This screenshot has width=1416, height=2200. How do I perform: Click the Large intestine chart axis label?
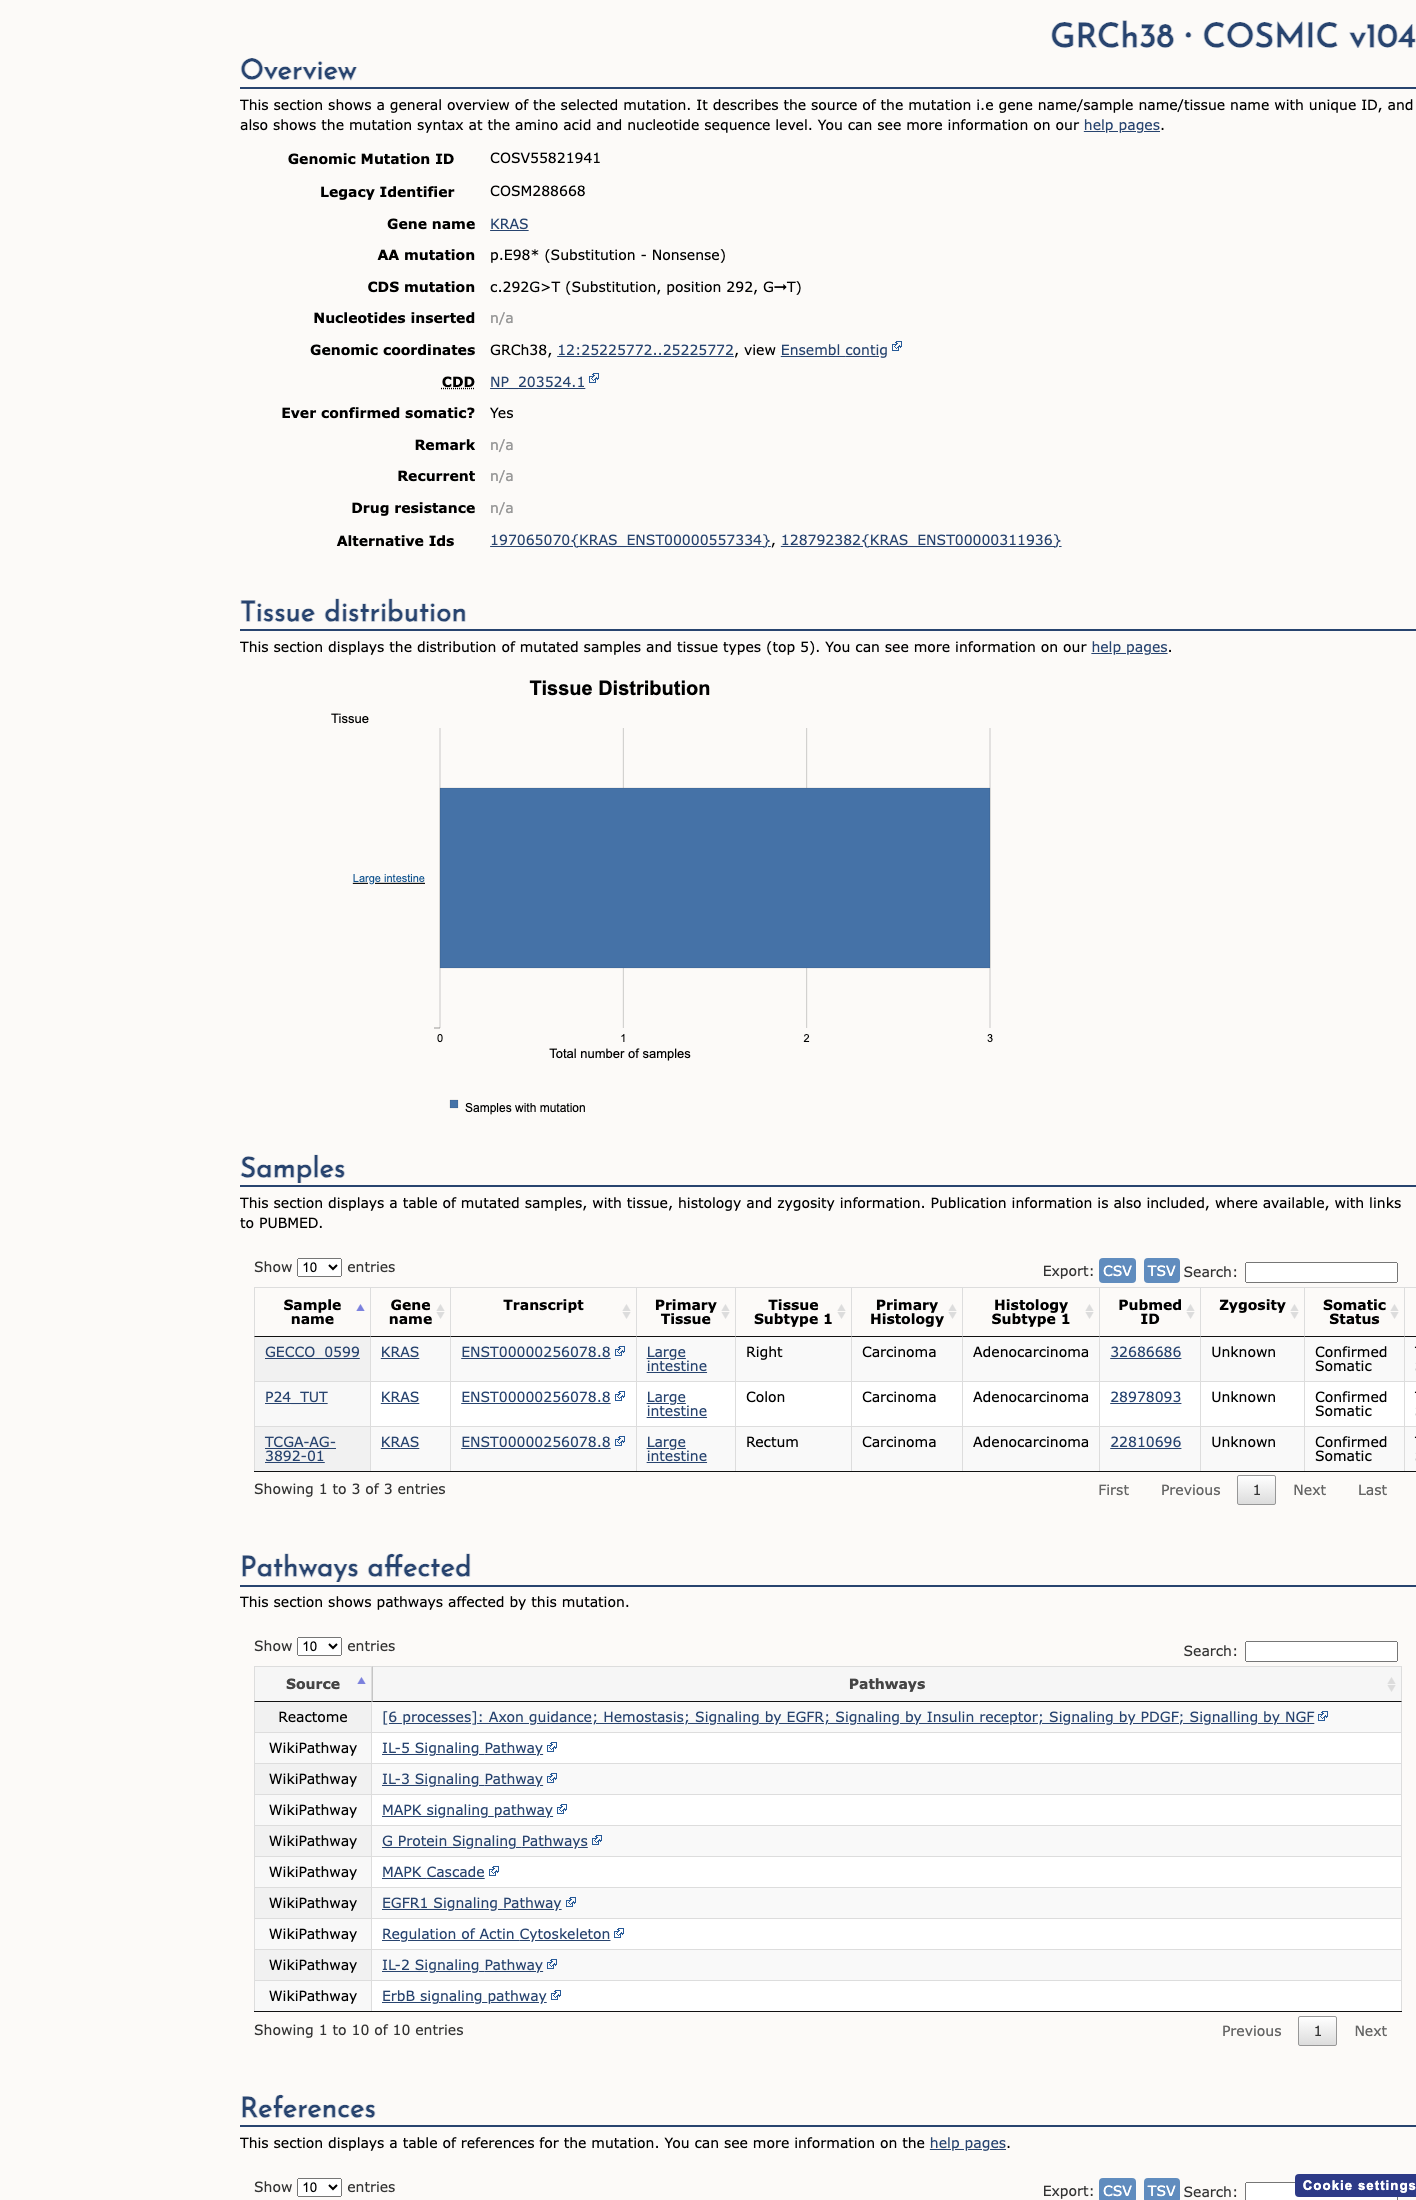tap(388, 878)
